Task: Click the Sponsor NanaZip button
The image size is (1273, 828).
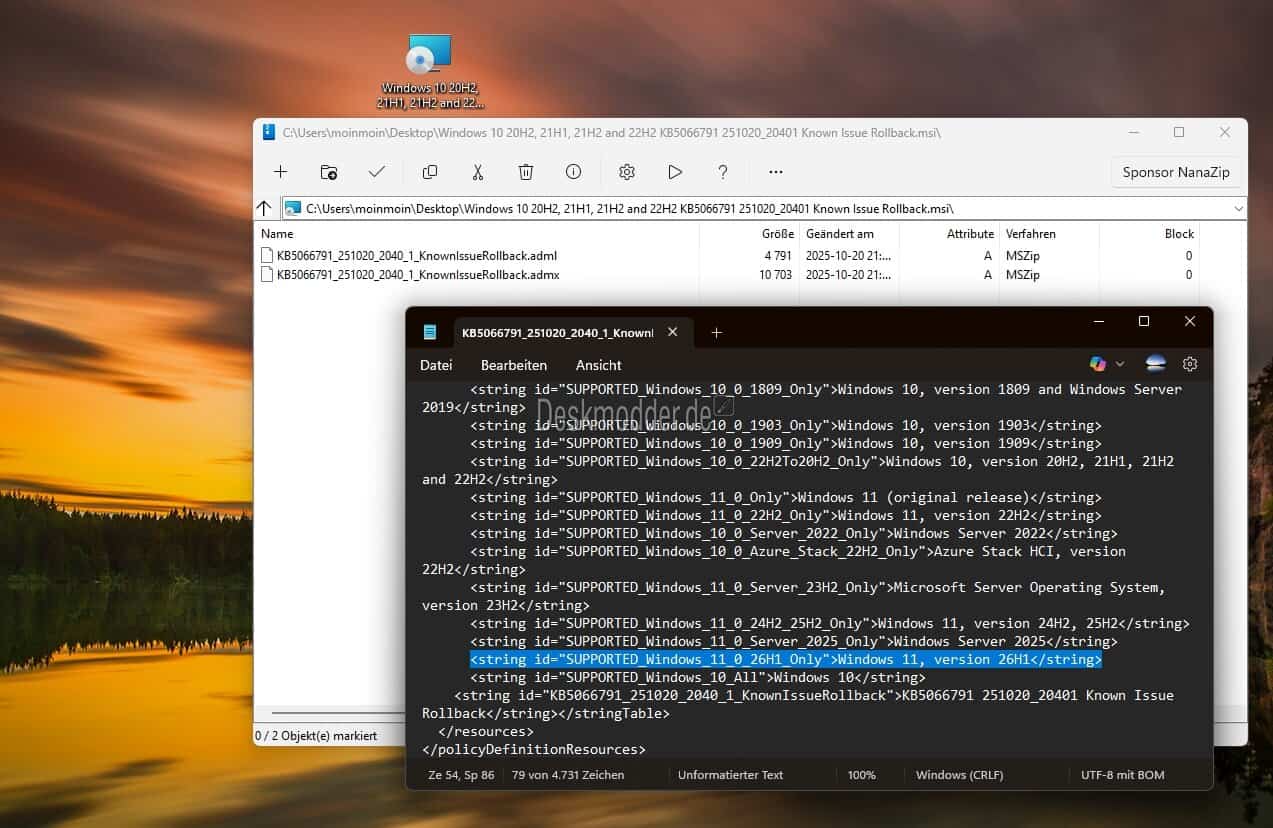Action: (1176, 172)
